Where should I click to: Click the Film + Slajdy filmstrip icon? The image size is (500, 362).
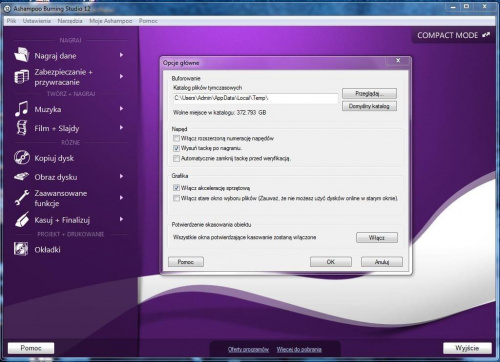tap(22, 128)
